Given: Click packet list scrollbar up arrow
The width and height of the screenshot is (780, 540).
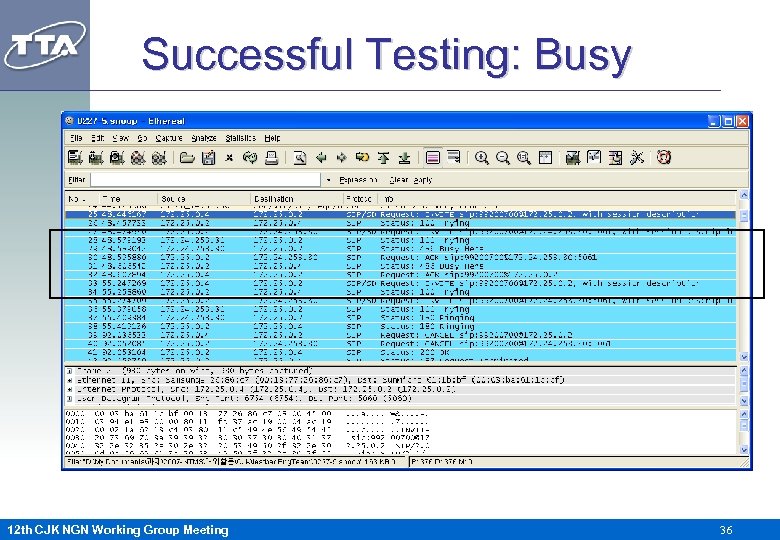Looking at the screenshot, I should pos(744,195).
